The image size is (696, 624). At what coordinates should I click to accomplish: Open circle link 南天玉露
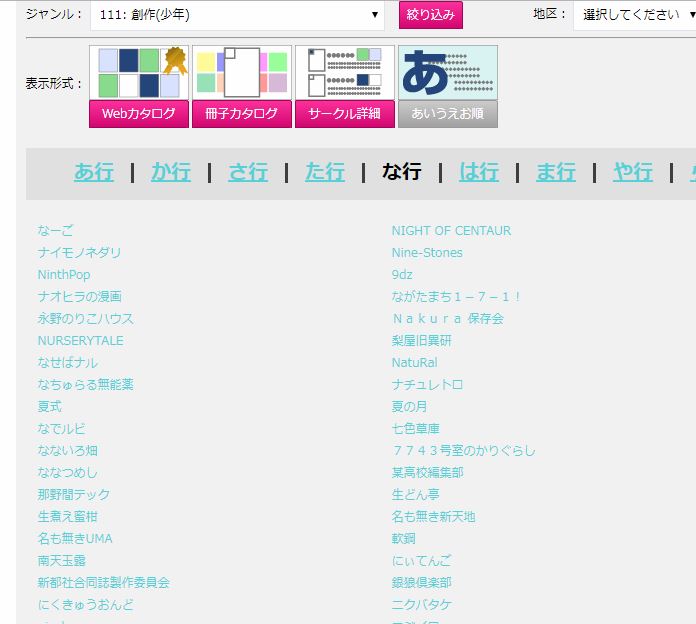point(62,561)
